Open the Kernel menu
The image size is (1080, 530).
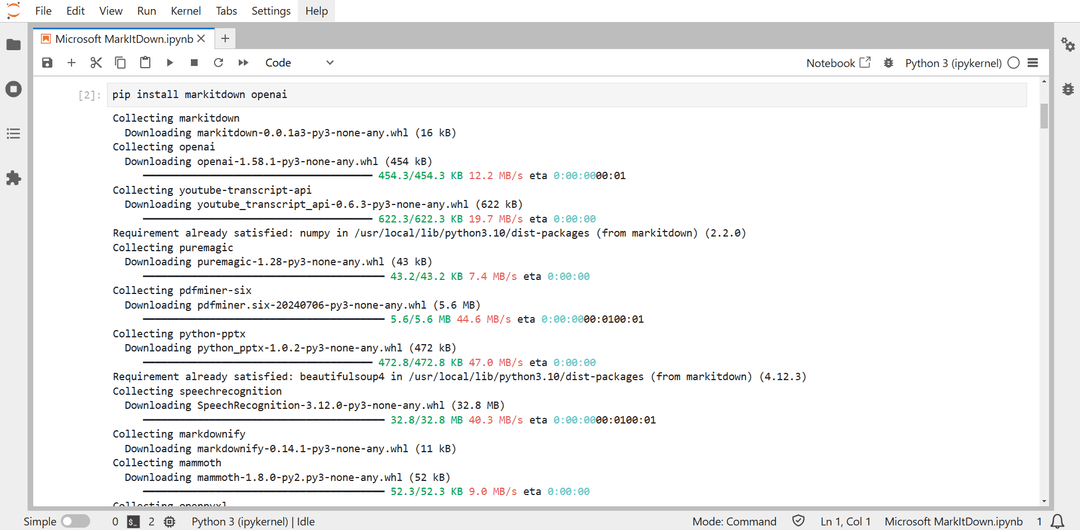click(x=186, y=11)
